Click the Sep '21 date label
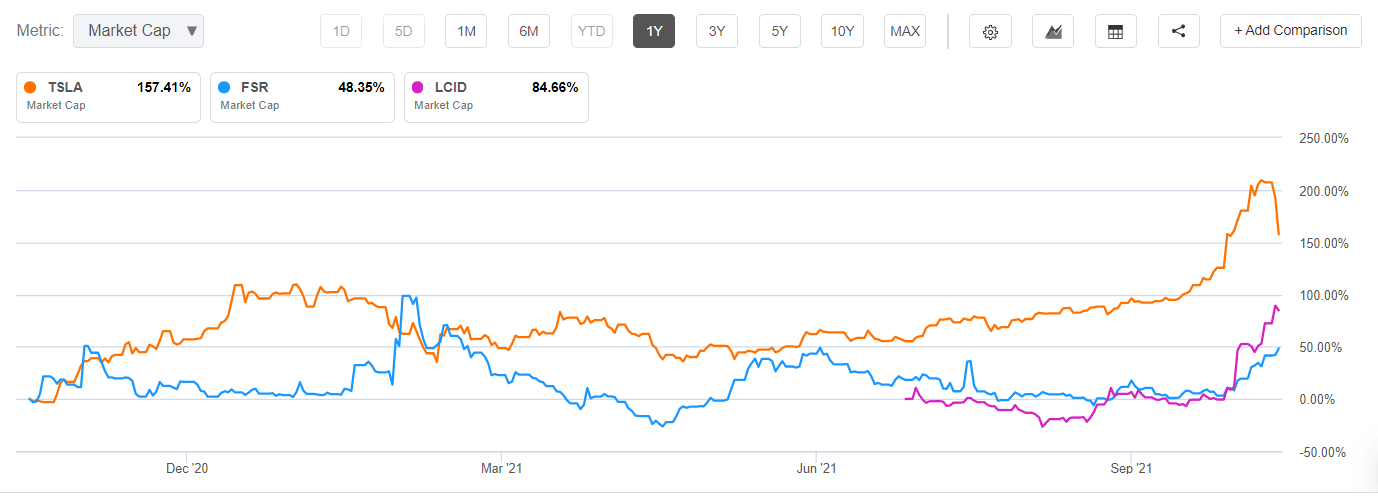The image size is (1378, 496). pyautogui.click(x=1131, y=468)
